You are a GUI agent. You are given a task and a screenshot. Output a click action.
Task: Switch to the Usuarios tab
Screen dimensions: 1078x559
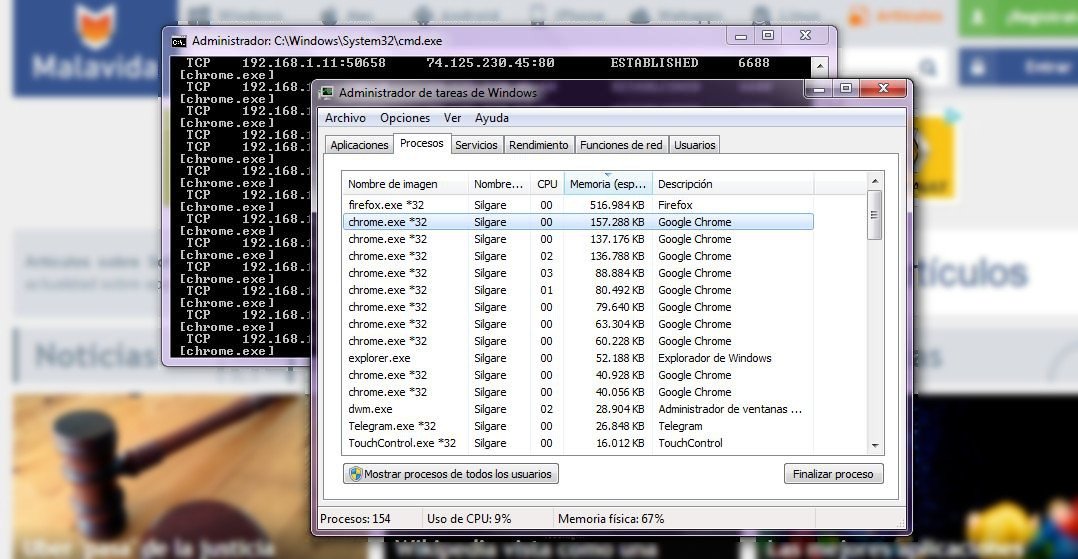coord(694,144)
